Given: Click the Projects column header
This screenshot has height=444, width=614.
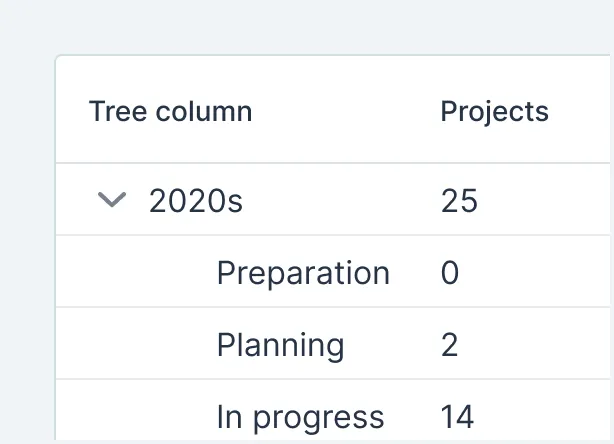Looking at the screenshot, I should click(x=494, y=111).
